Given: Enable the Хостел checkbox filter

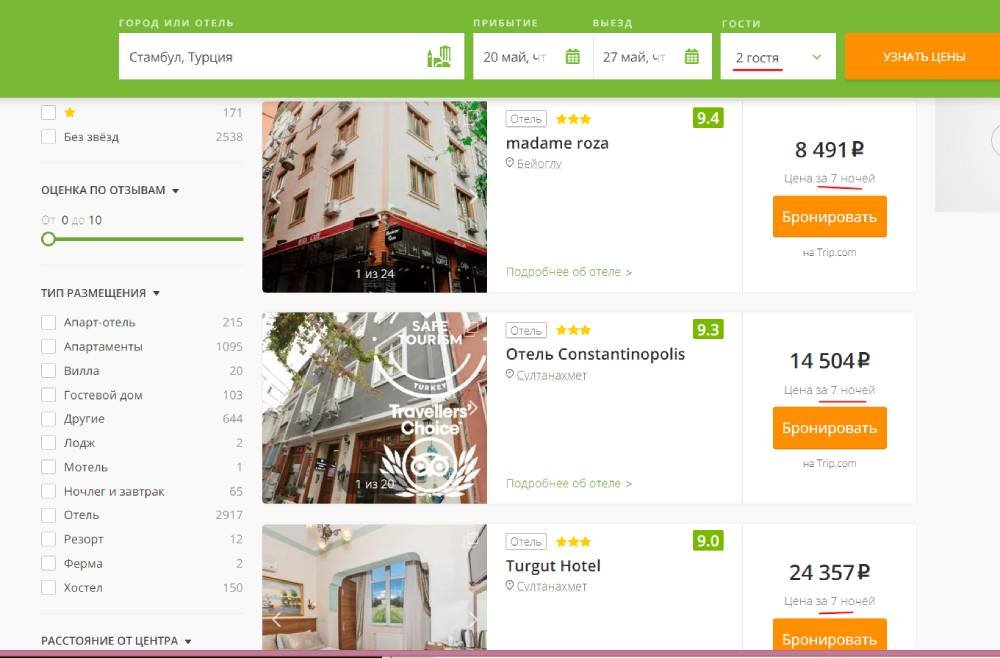Looking at the screenshot, I should (x=48, y=588).
